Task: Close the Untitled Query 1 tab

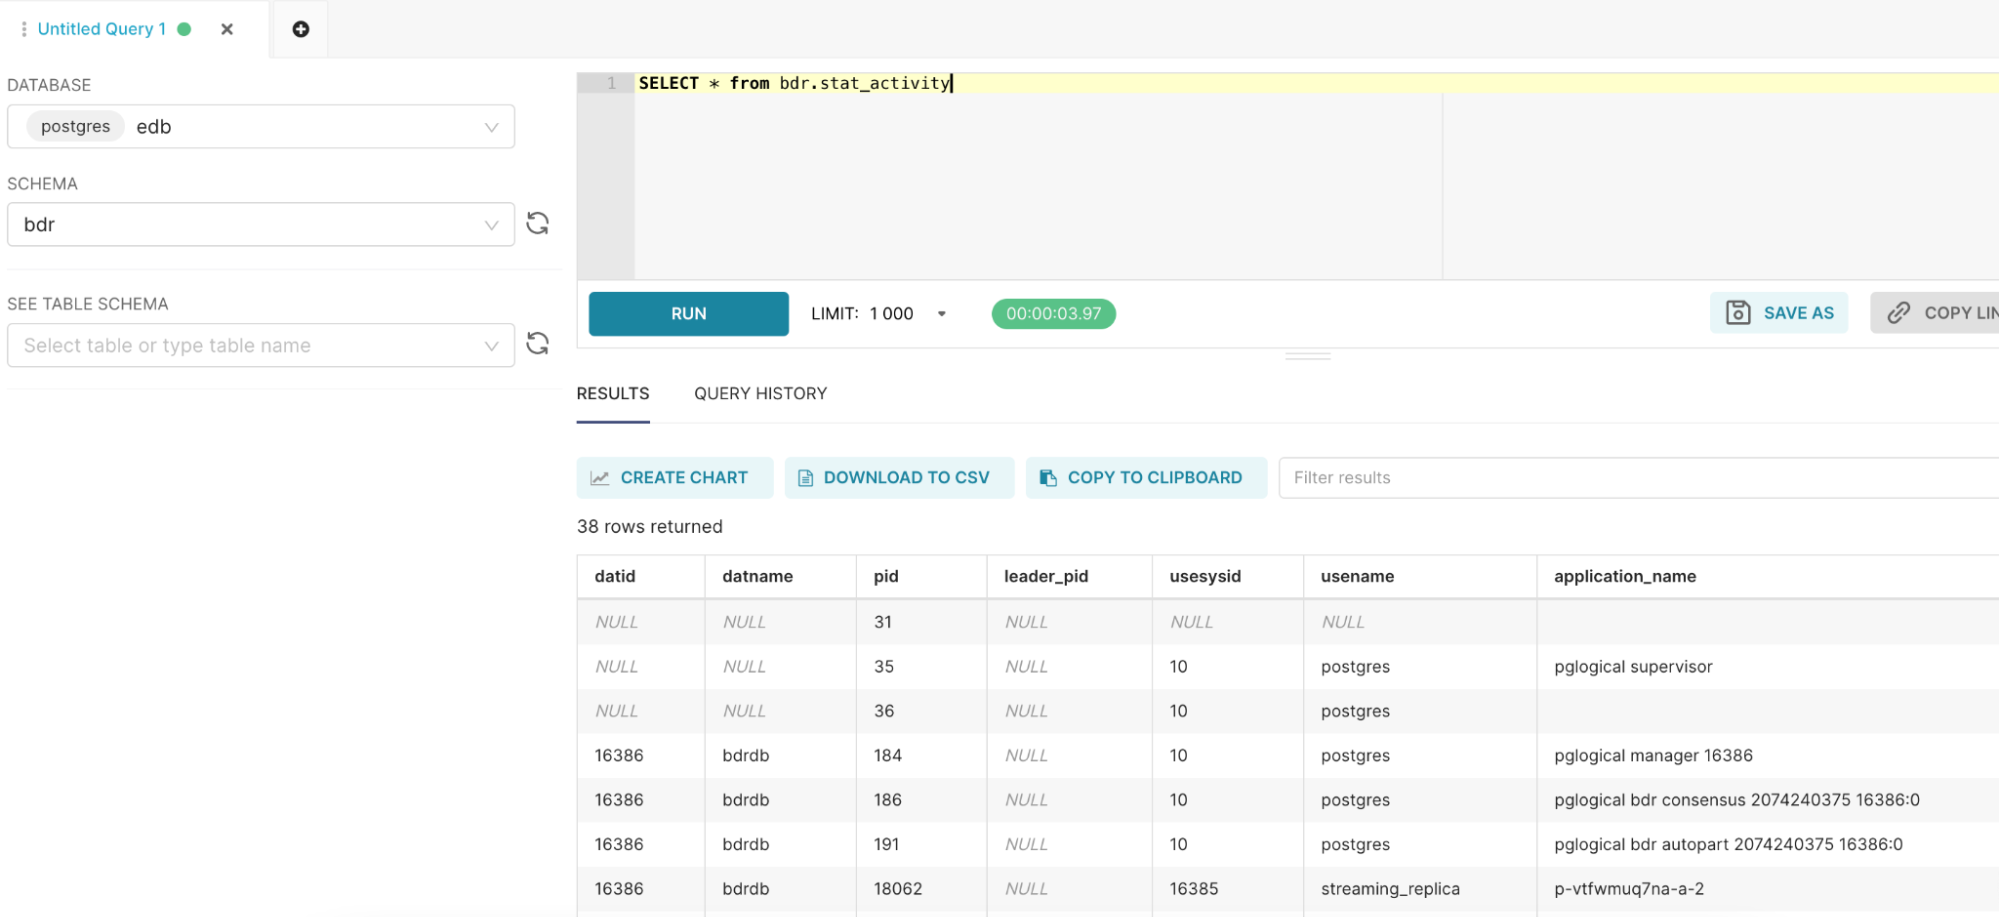Action: (x=227, y=29)
